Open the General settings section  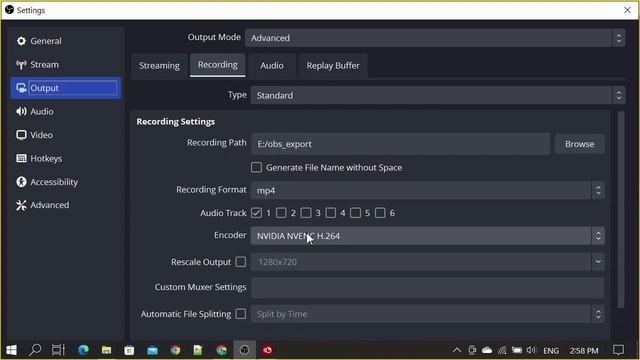66,41
